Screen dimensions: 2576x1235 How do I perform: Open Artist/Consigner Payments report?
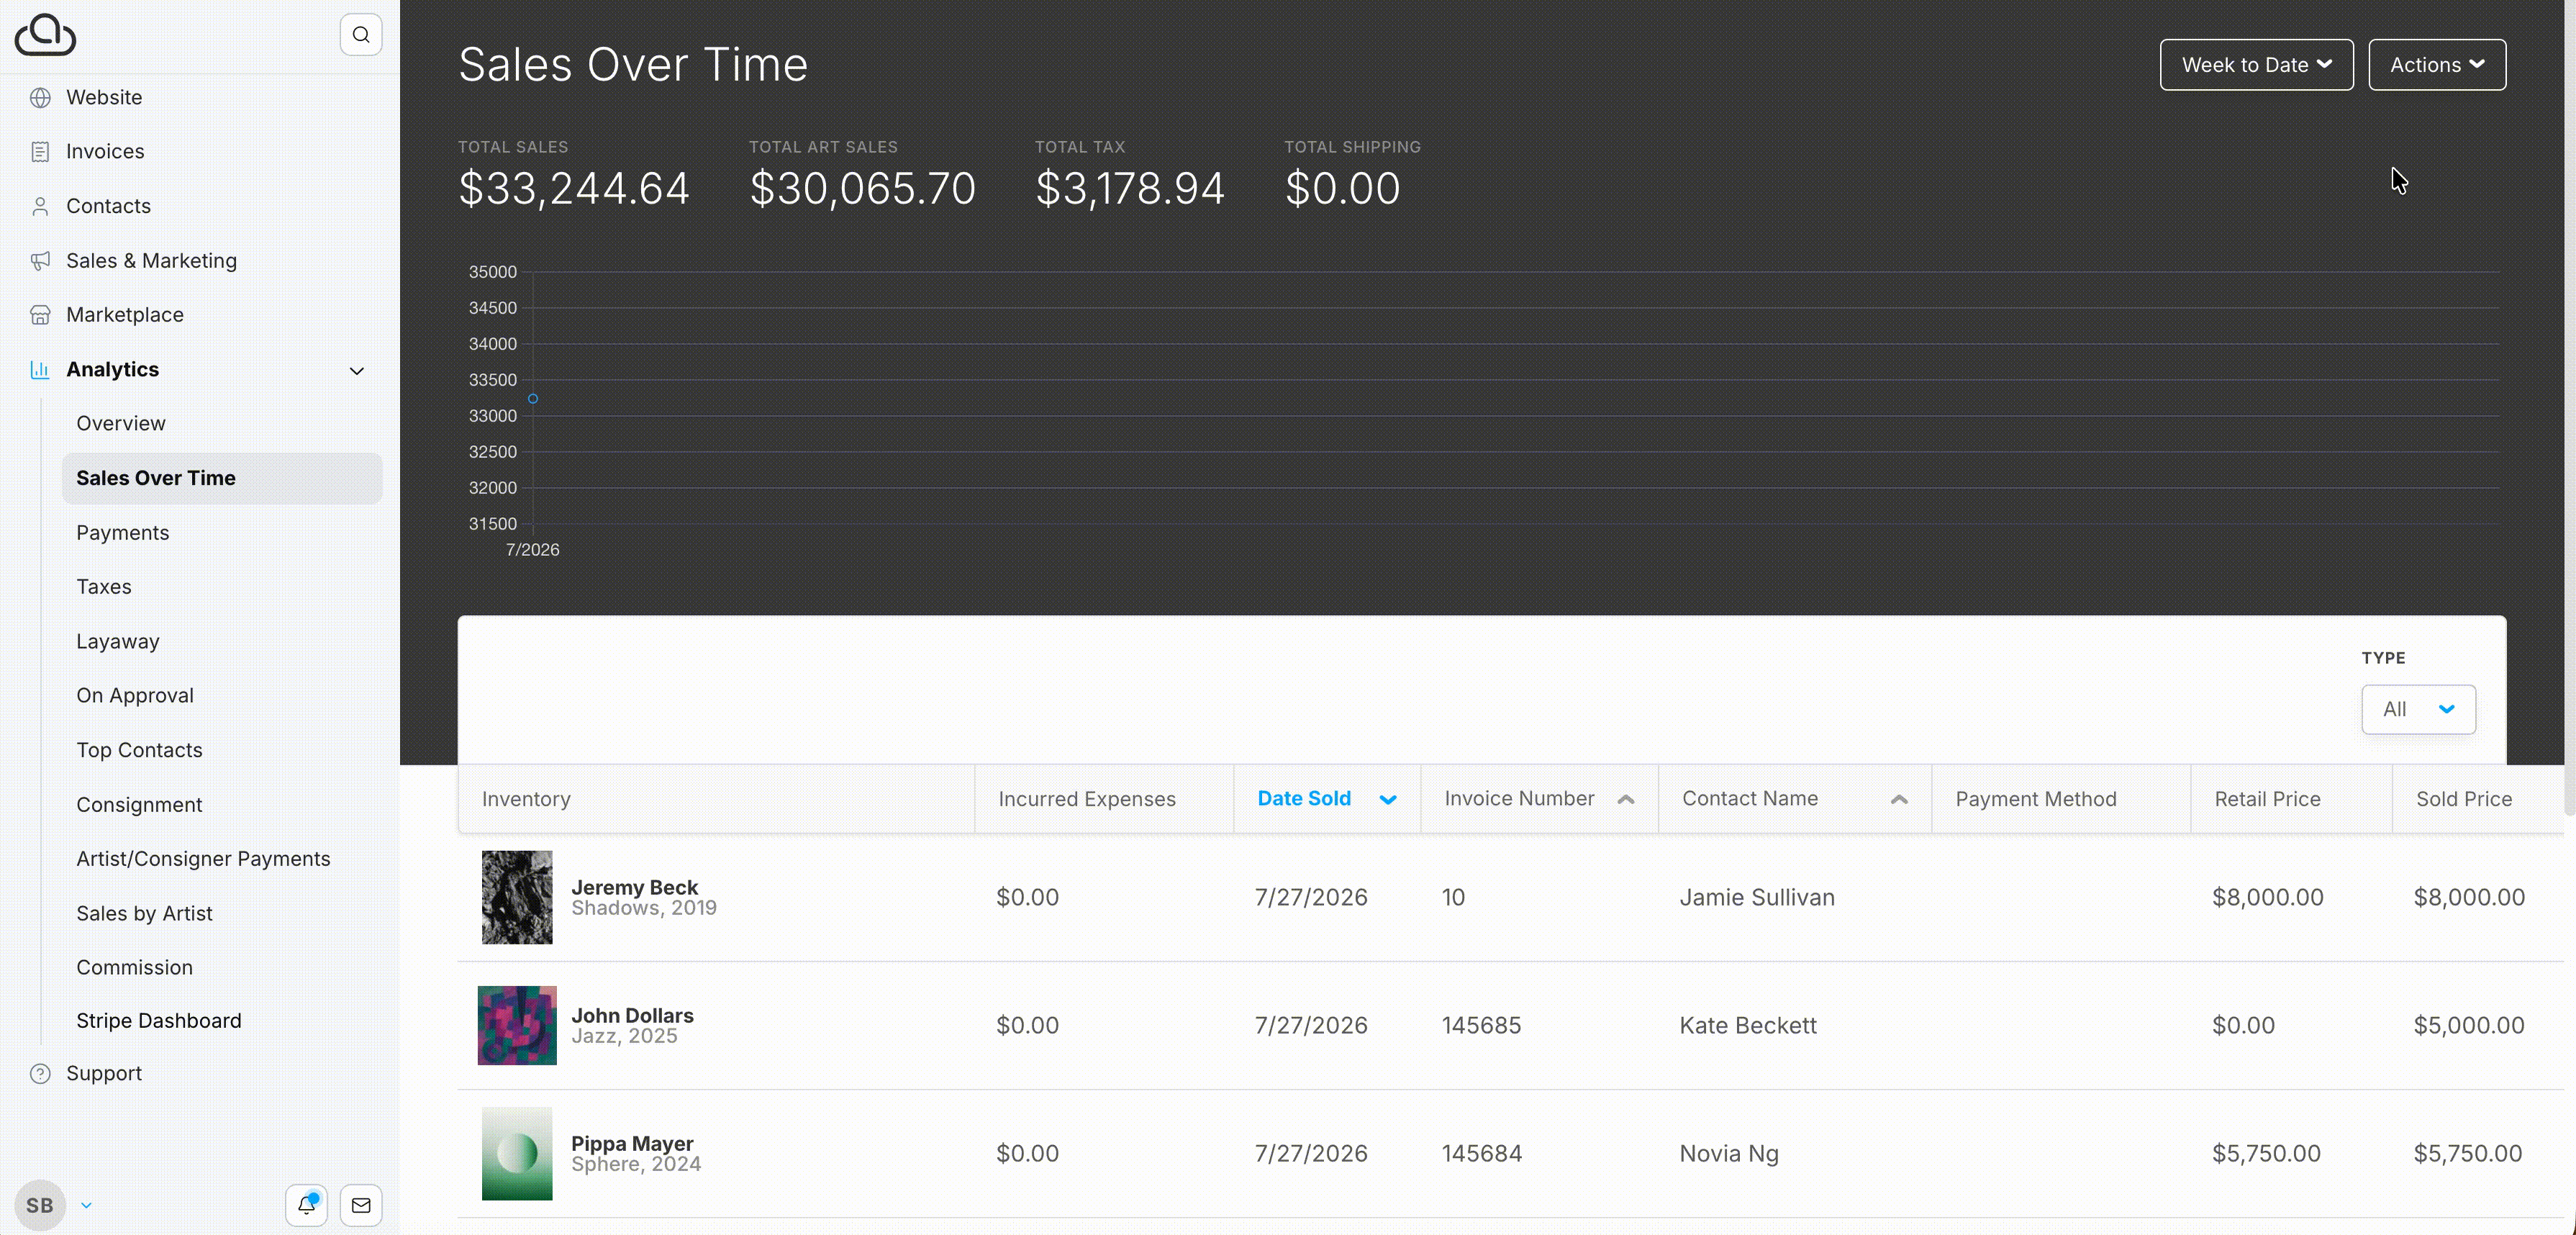[x=203, y=859]
